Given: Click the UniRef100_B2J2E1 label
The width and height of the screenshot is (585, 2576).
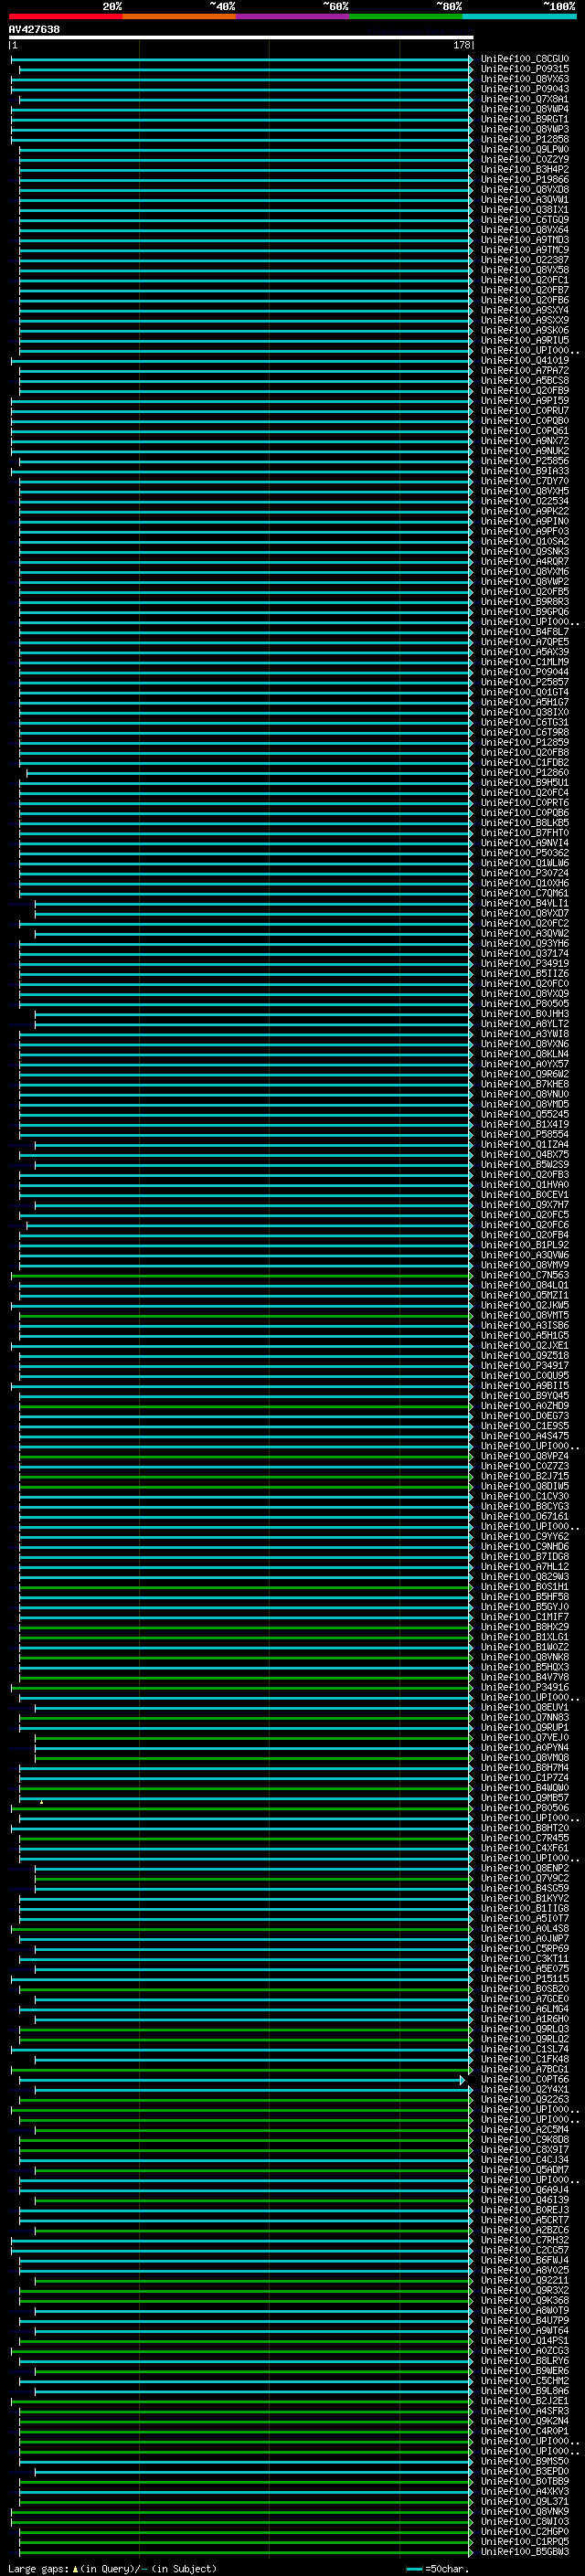Looking at the screenshot, I should pos(525,2401).
